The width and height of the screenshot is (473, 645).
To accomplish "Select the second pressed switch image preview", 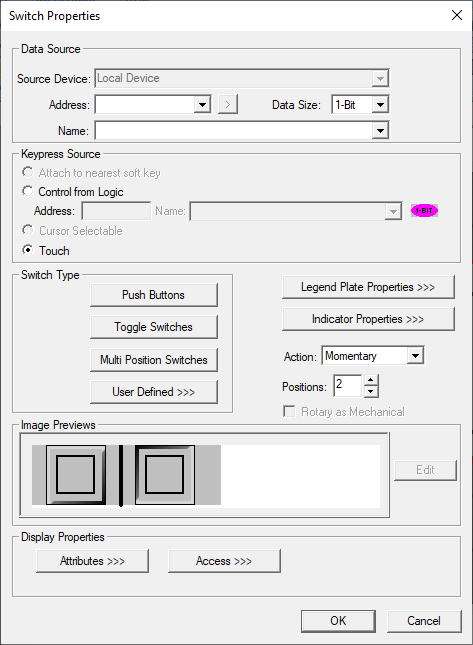I will point(165,475).
